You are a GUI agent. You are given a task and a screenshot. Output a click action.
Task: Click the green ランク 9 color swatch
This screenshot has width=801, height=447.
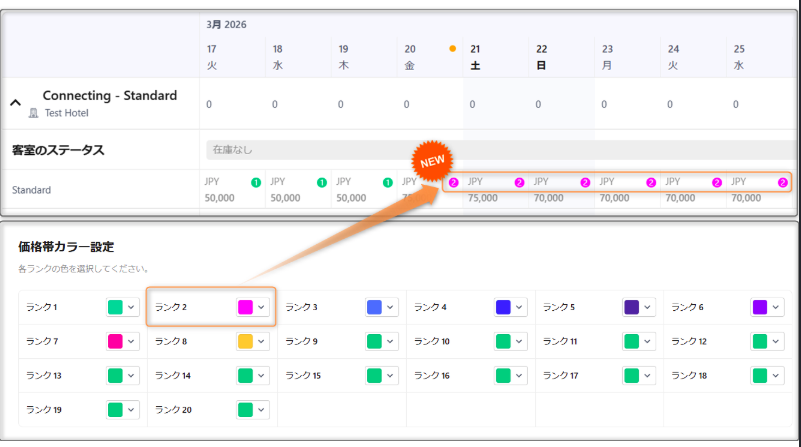[x=374, y=341]
